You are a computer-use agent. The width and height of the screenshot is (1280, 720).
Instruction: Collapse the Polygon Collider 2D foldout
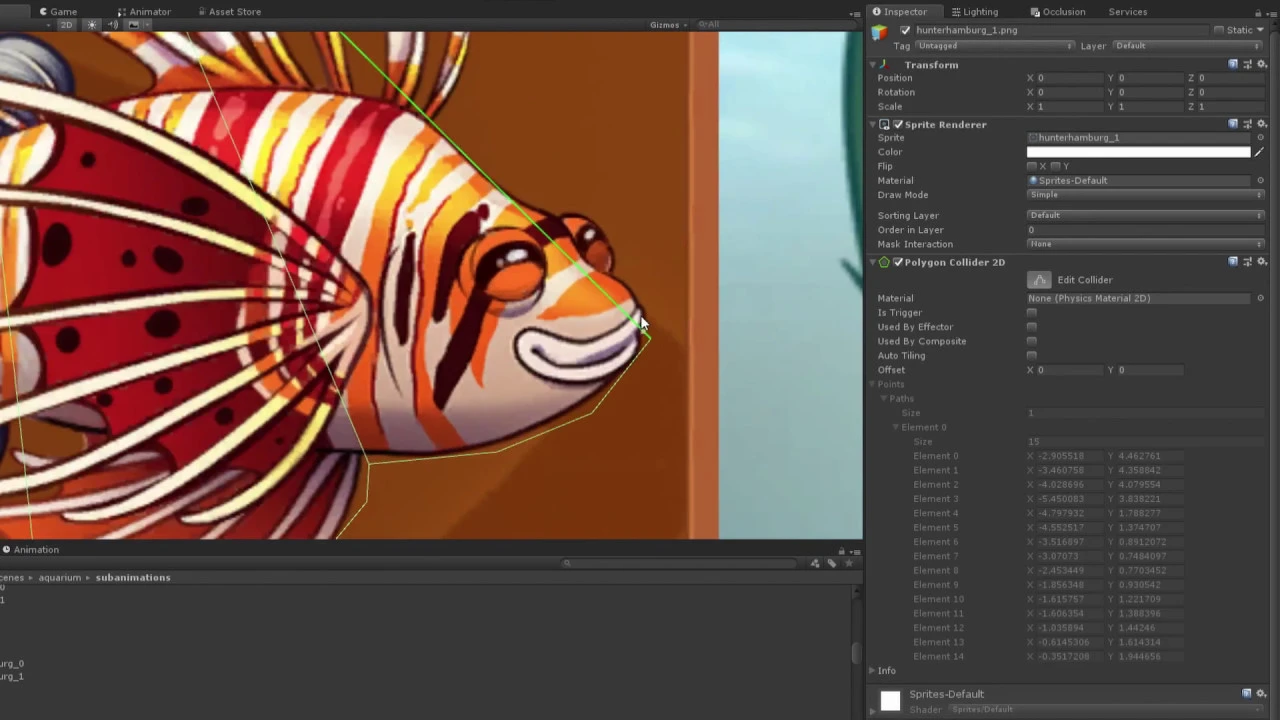pyautogui.click(x=872, y=262)
